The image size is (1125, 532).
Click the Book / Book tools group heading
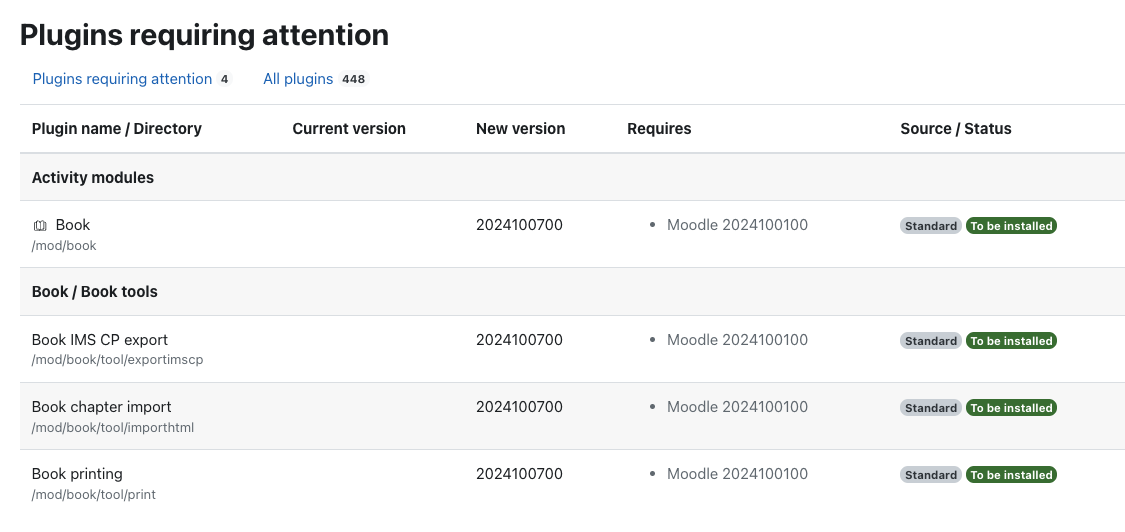[x=95, y=291]
